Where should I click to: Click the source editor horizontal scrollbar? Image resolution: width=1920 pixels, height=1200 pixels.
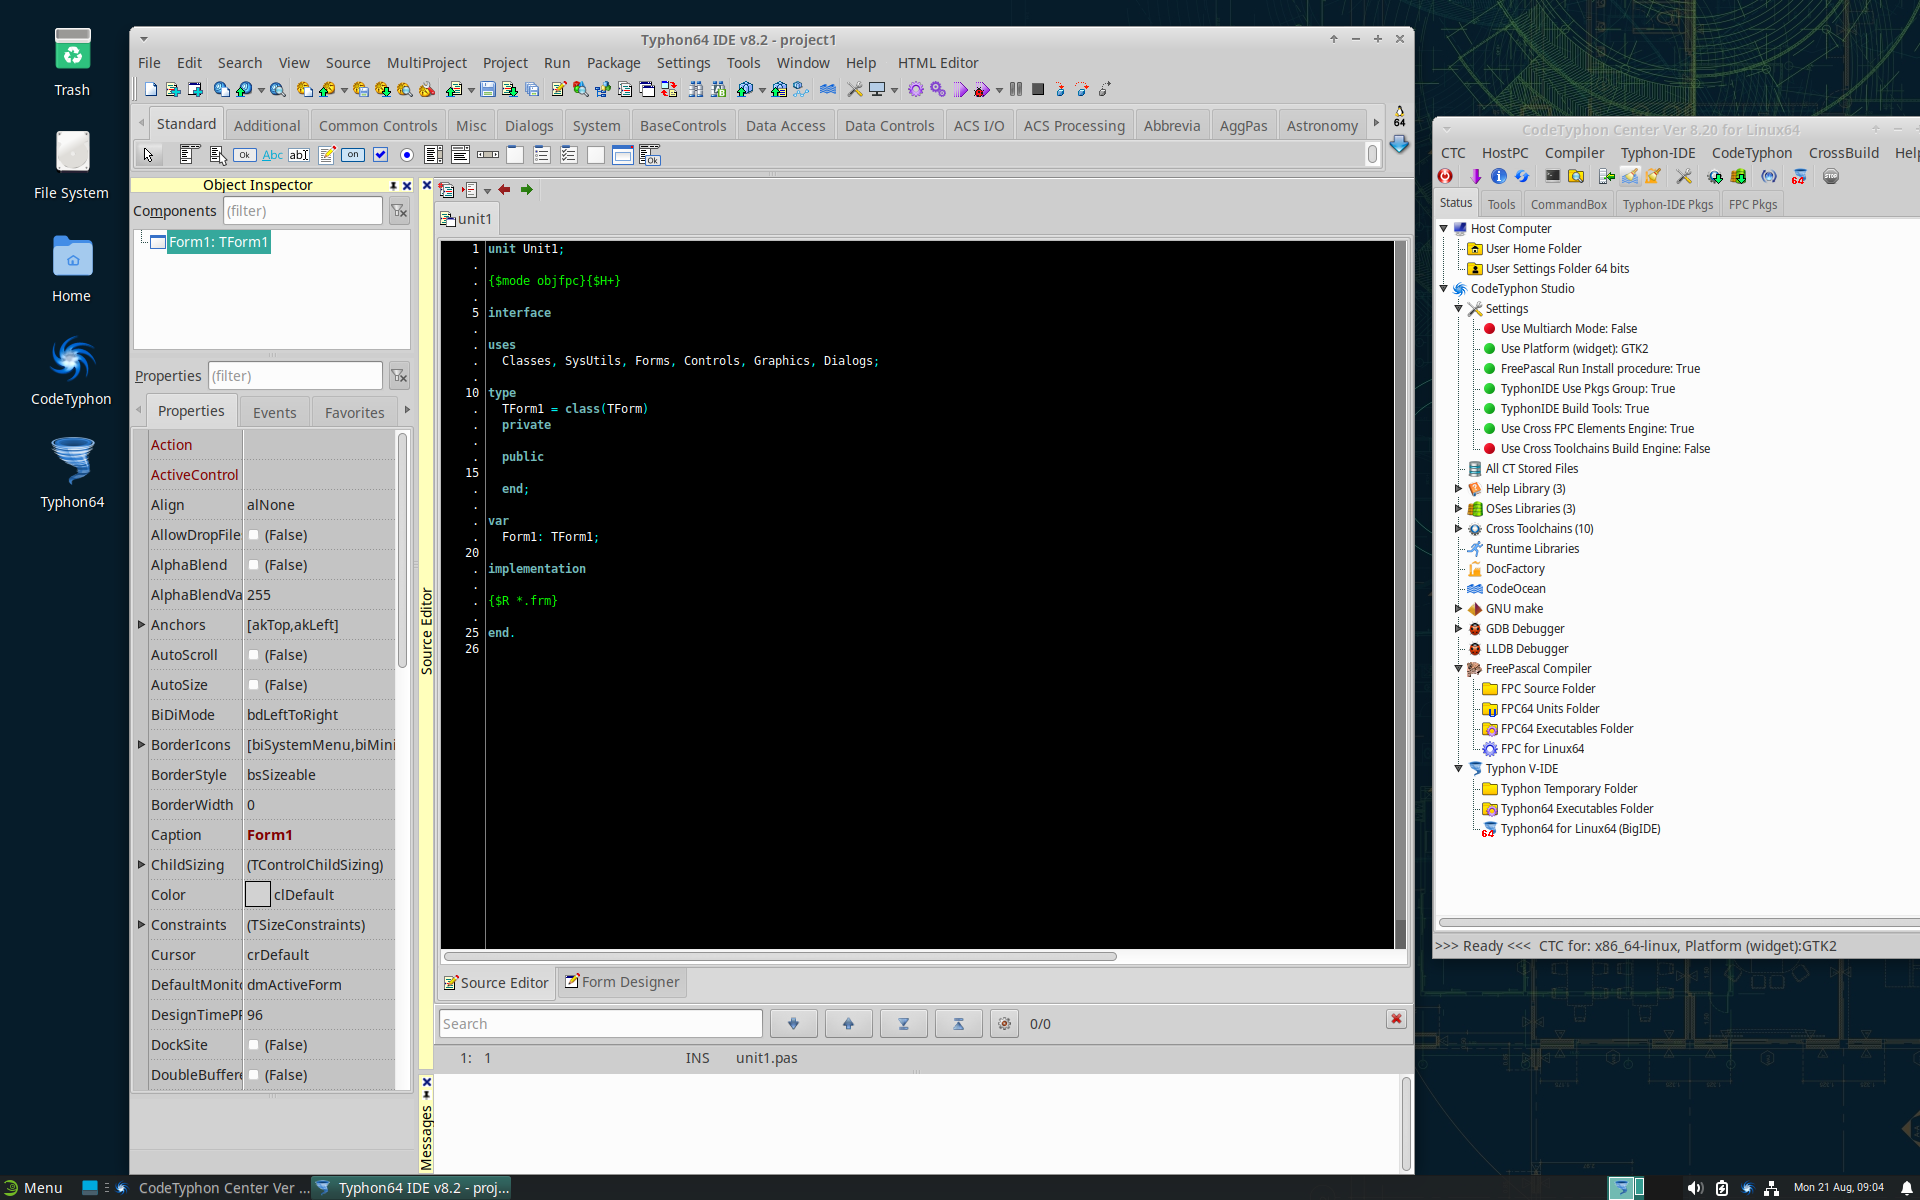click(780, 957)
